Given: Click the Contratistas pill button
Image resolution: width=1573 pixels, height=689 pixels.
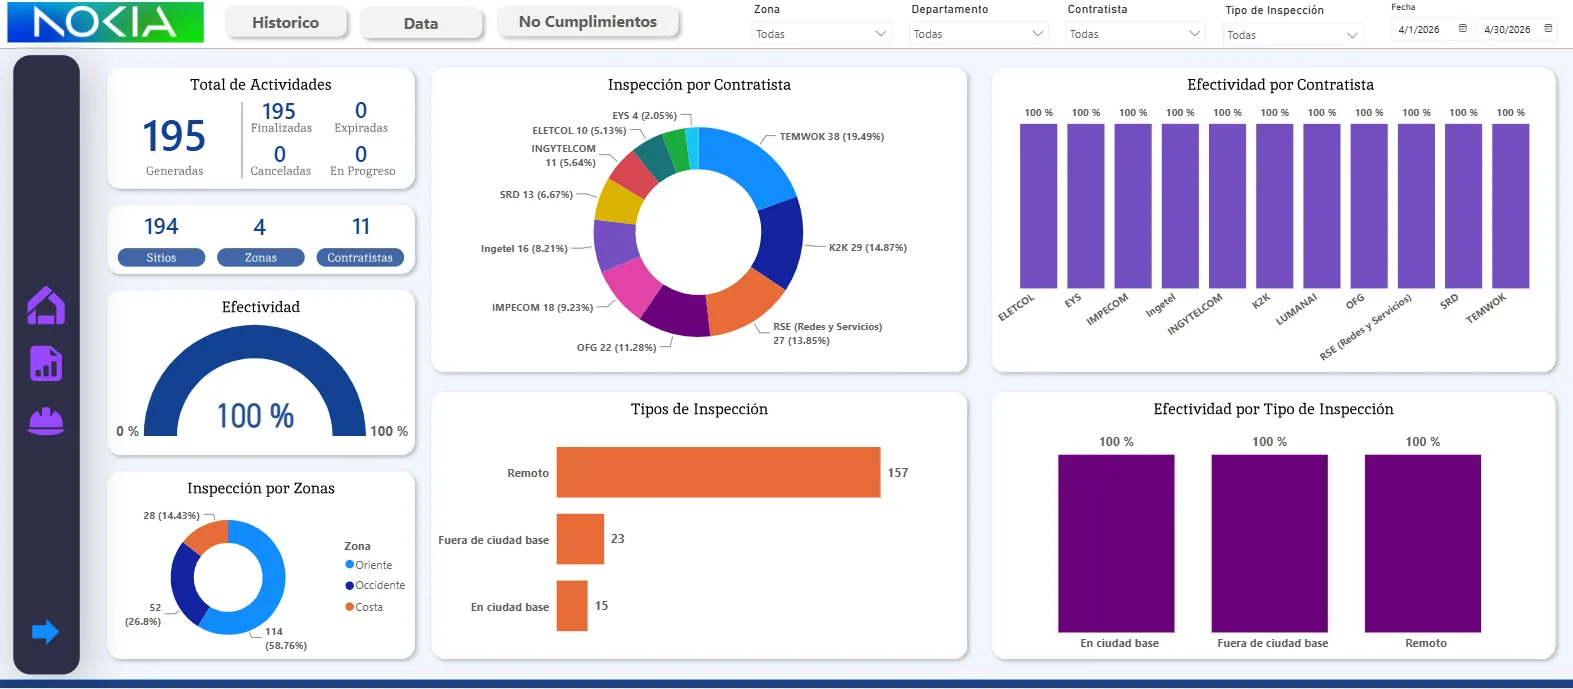Looking at the screenshot, I should point(360,258).
